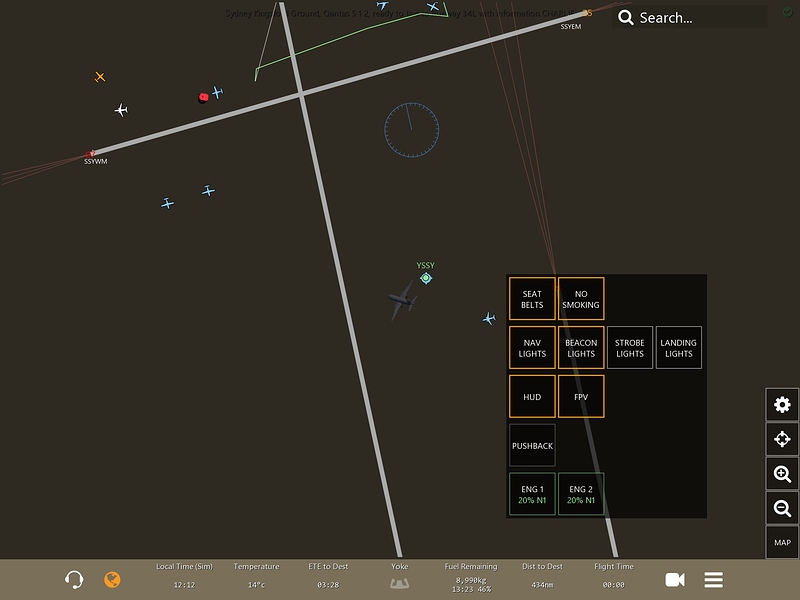This screenshot has width=800, height=600.
Task: Click the MAP button
Action: pyautogui.click(x=782, y=542)
